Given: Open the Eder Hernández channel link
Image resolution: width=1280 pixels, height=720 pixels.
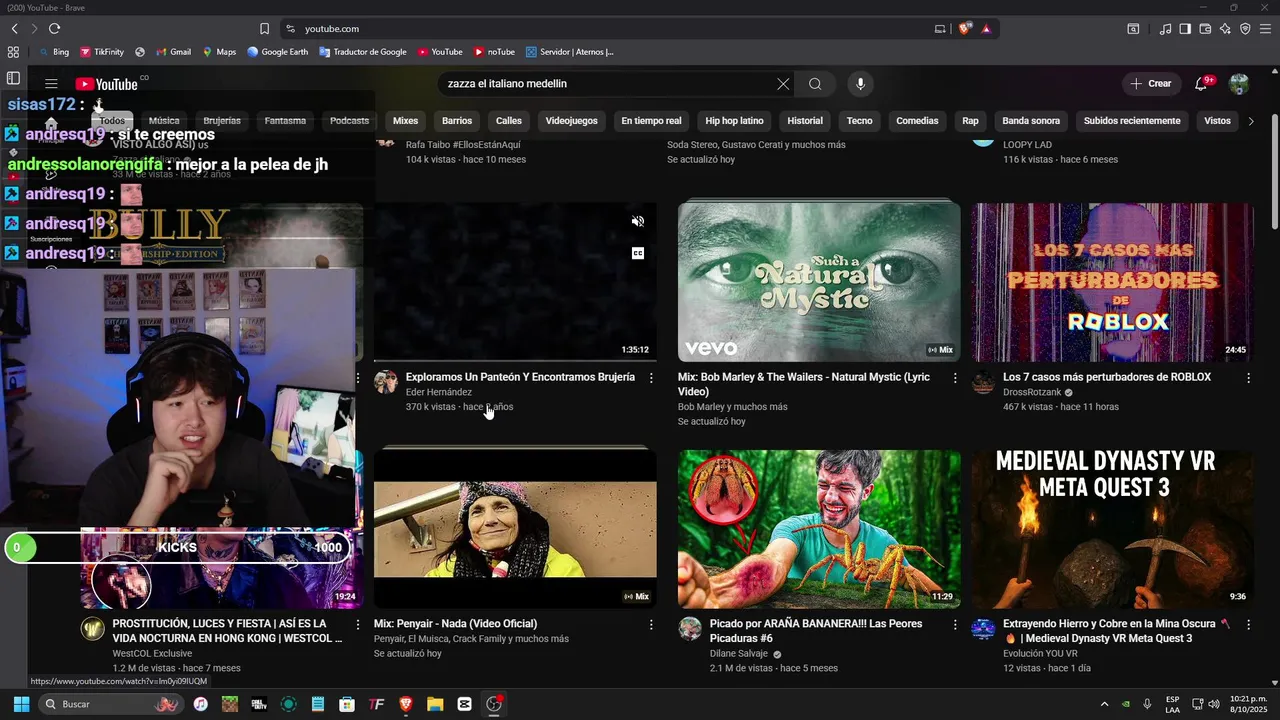Looking at the screenshot, I should (x=438, y=393).
